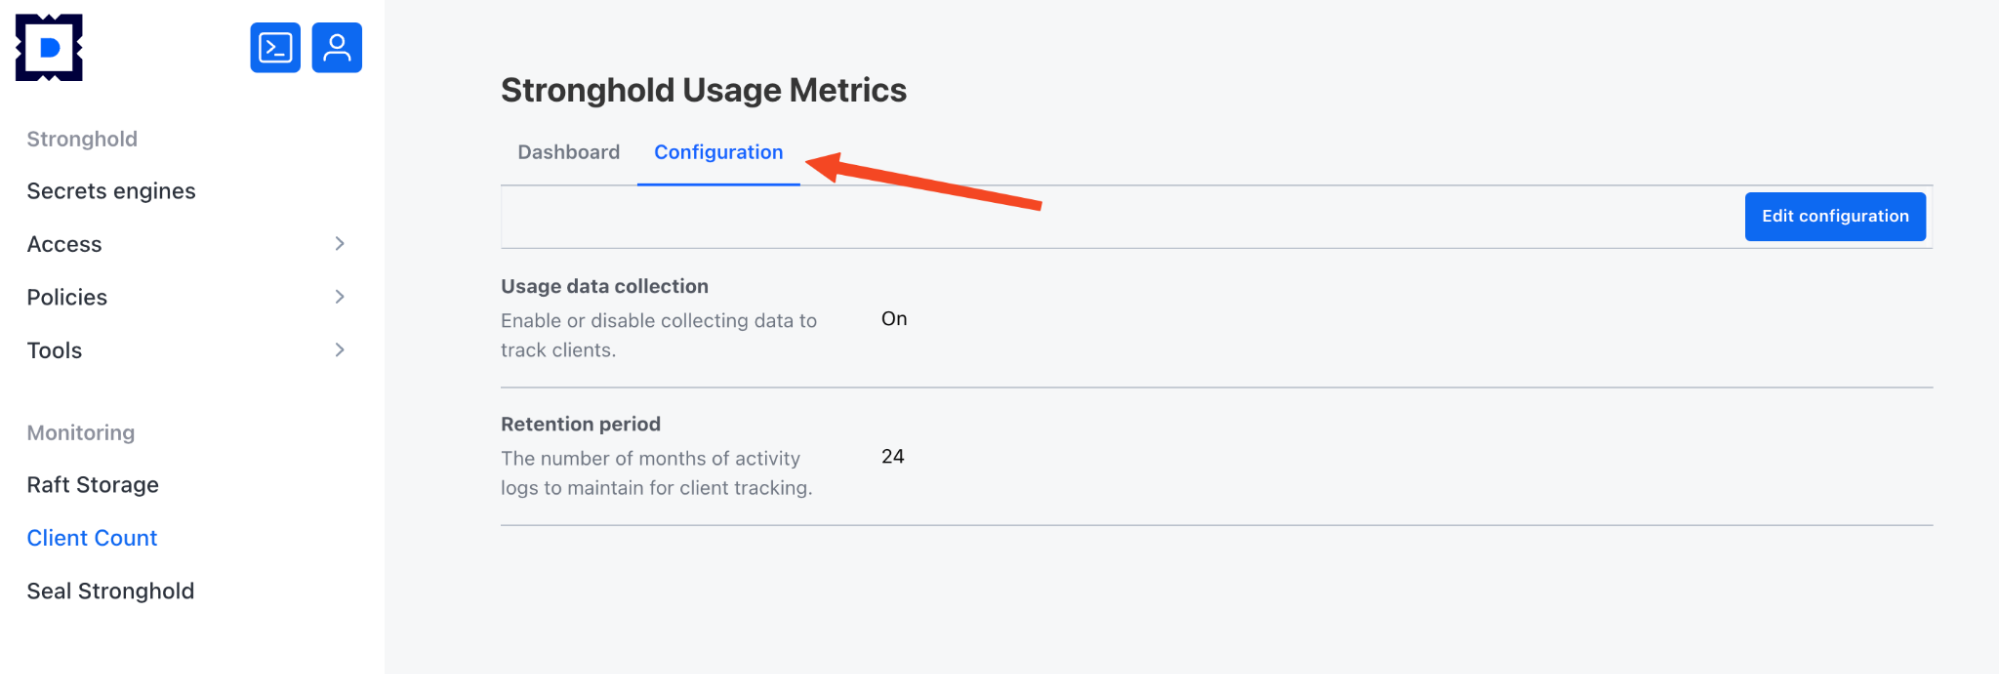Screen dimensions: 1999x675
Task: Switch to the Dashboard tab
Action: click(x=568, y=152)
